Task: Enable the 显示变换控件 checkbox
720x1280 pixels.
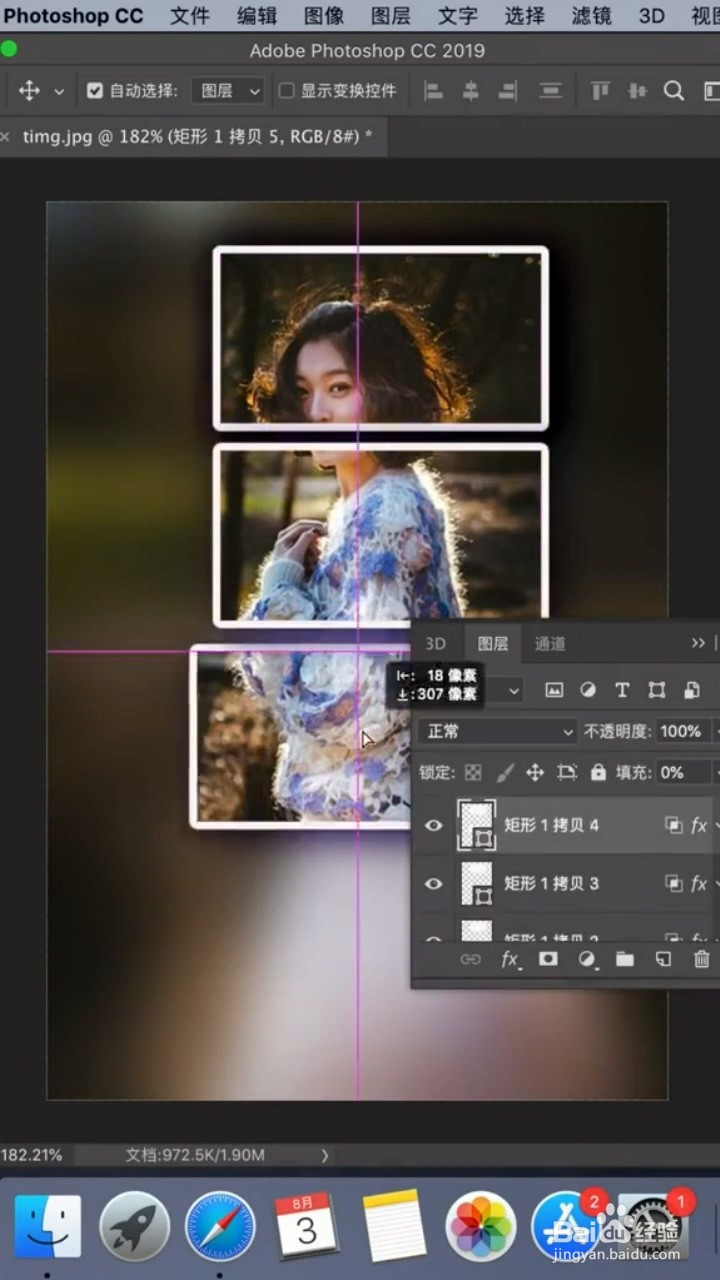Action: pyautogui.click(x=286, y=91)
